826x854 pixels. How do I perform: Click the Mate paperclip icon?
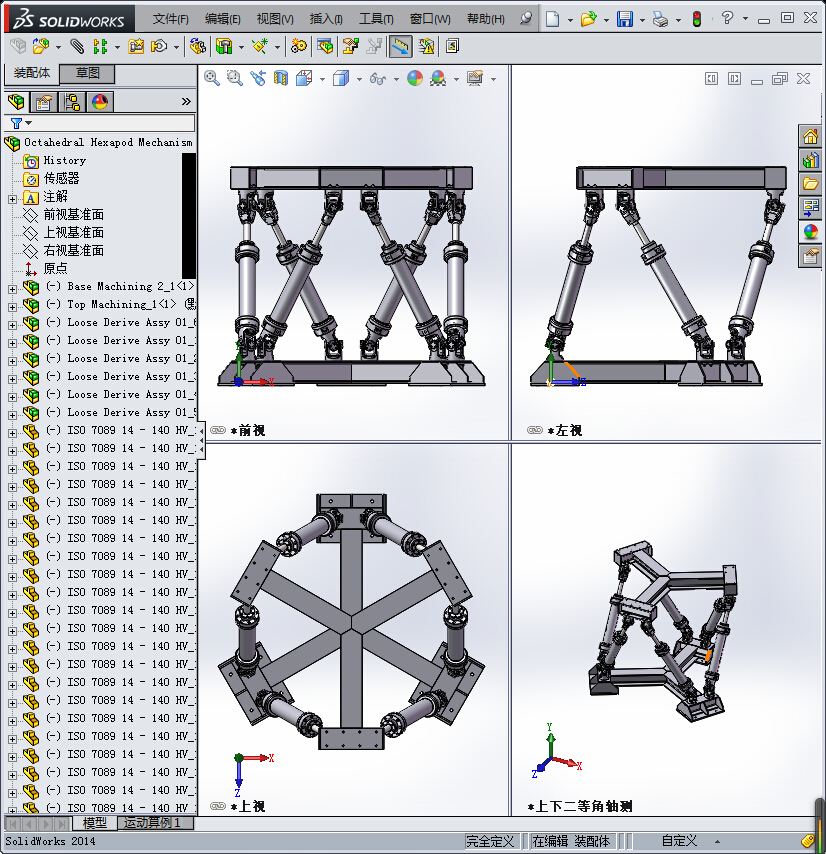(x=77, y=46)
